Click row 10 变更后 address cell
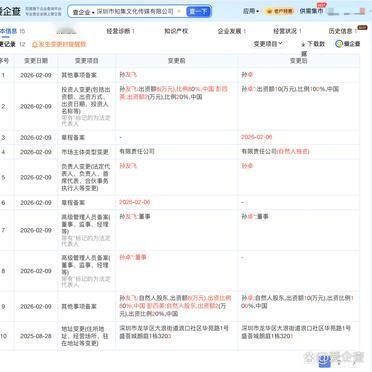The width and height of the screenshot is (372, 372). click(296, 332)
